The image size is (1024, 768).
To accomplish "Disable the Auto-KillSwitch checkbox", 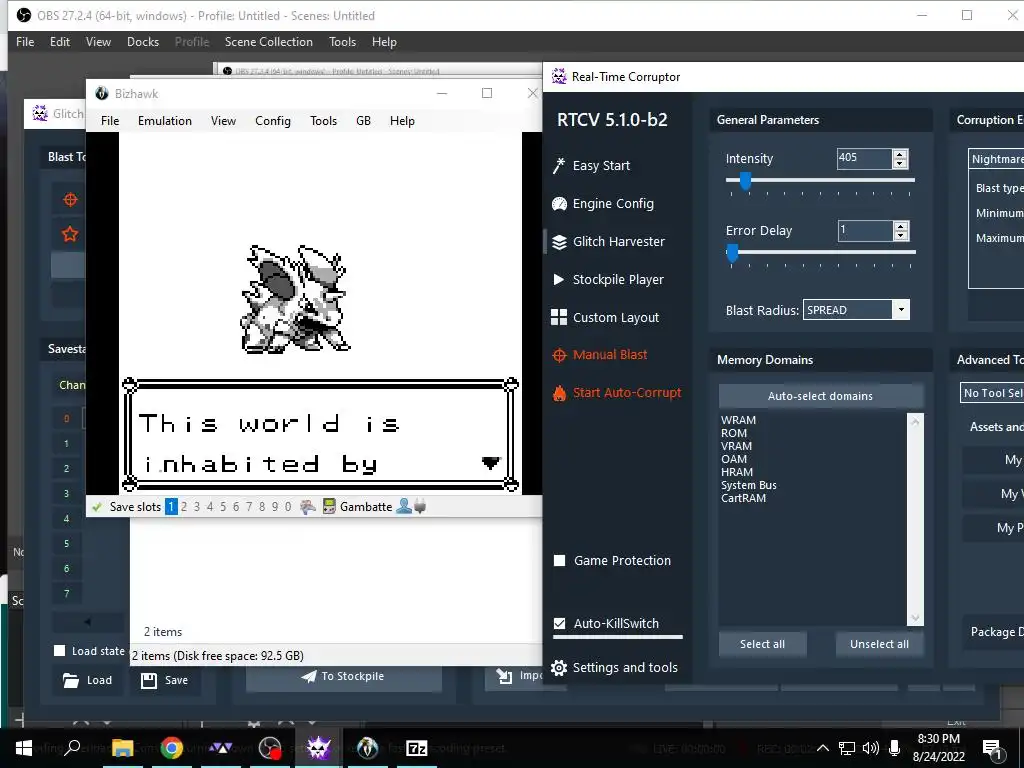I will pyautogui.click(x=560, y=623).
